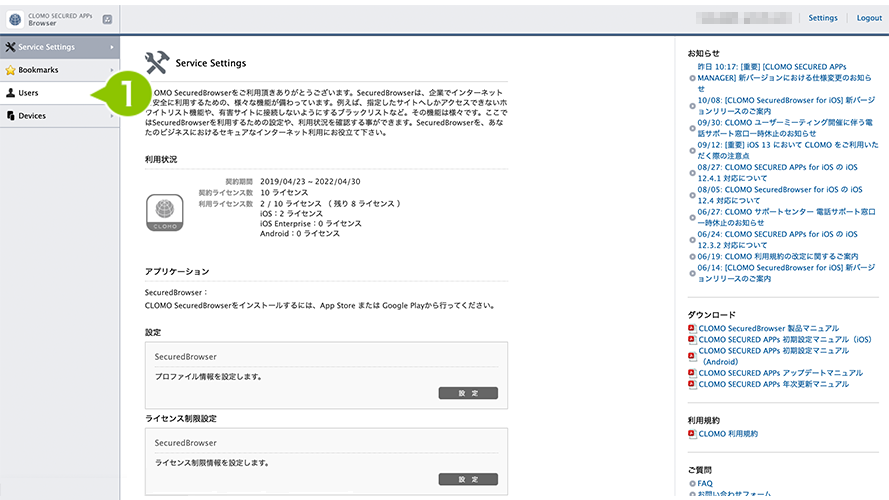
Task: Open the 06/27 support center phone pause notice
Action: 786,217
